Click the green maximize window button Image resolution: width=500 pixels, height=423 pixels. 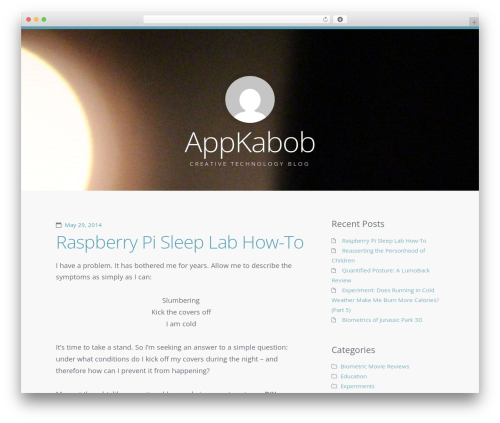click(x=44, y=19)
